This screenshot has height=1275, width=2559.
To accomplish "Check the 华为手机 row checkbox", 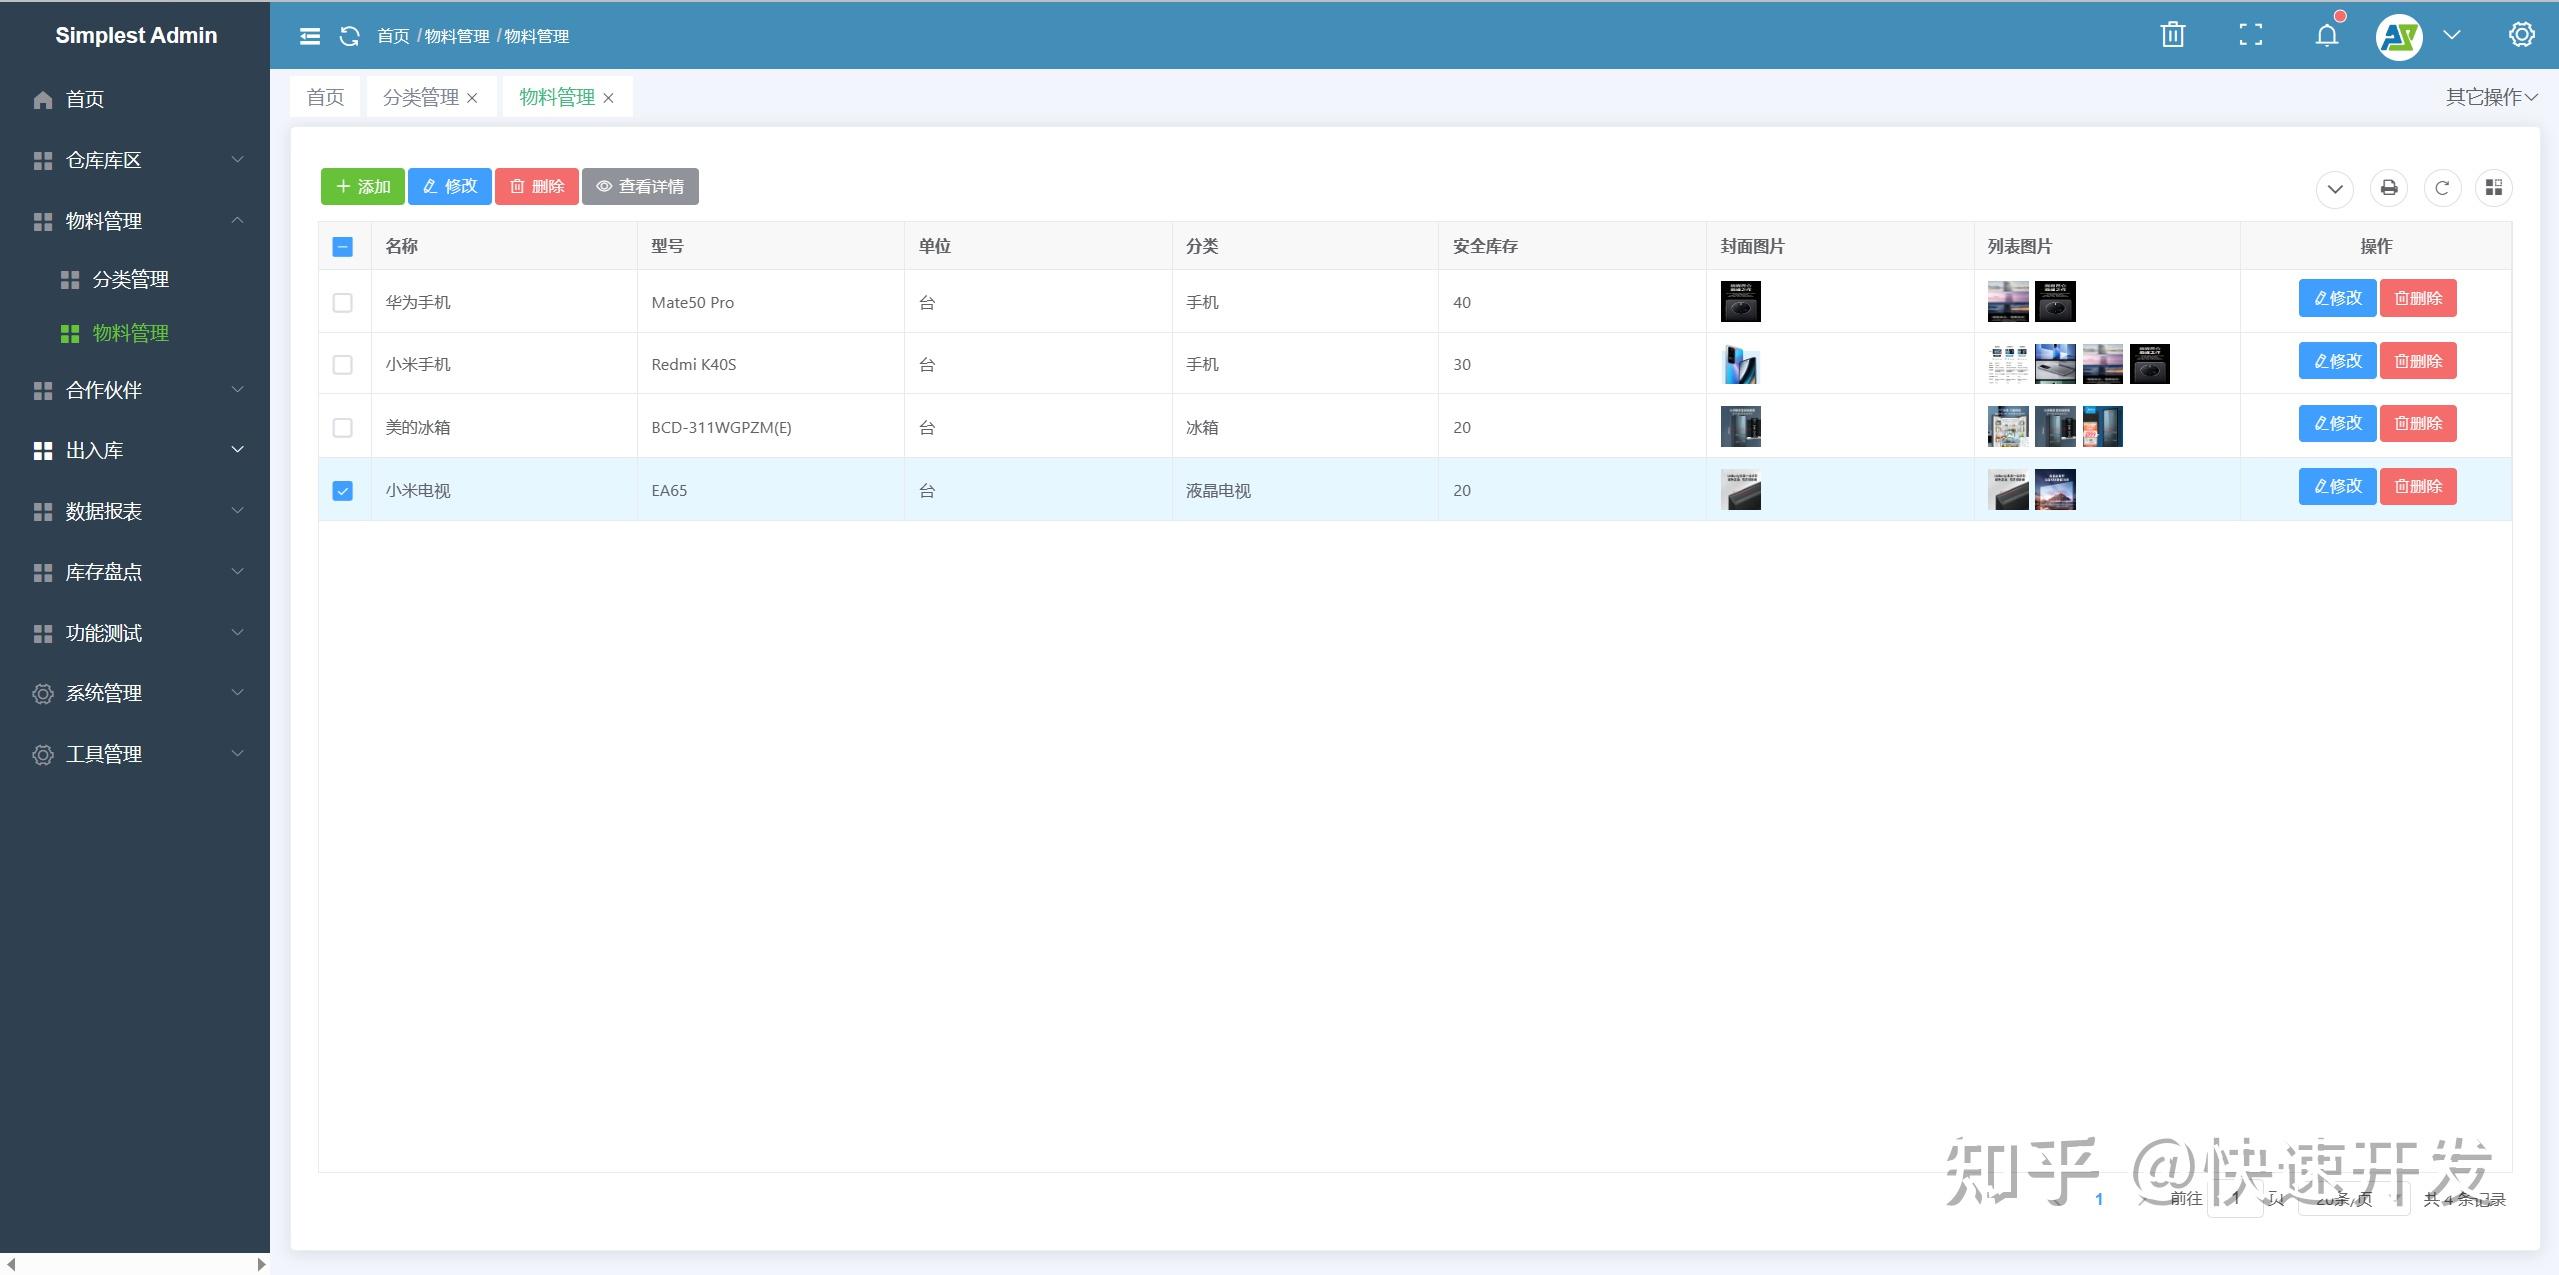I will click(x=342, y=302).
